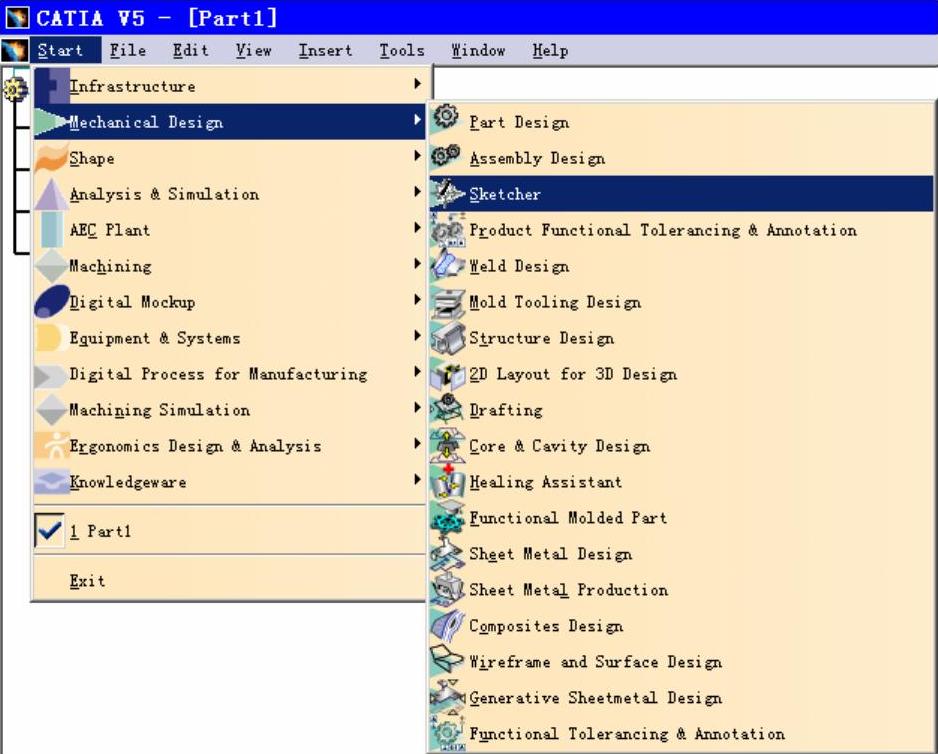
Task: Click the Infrastructure category icon
Action: [x=51, y=86]
